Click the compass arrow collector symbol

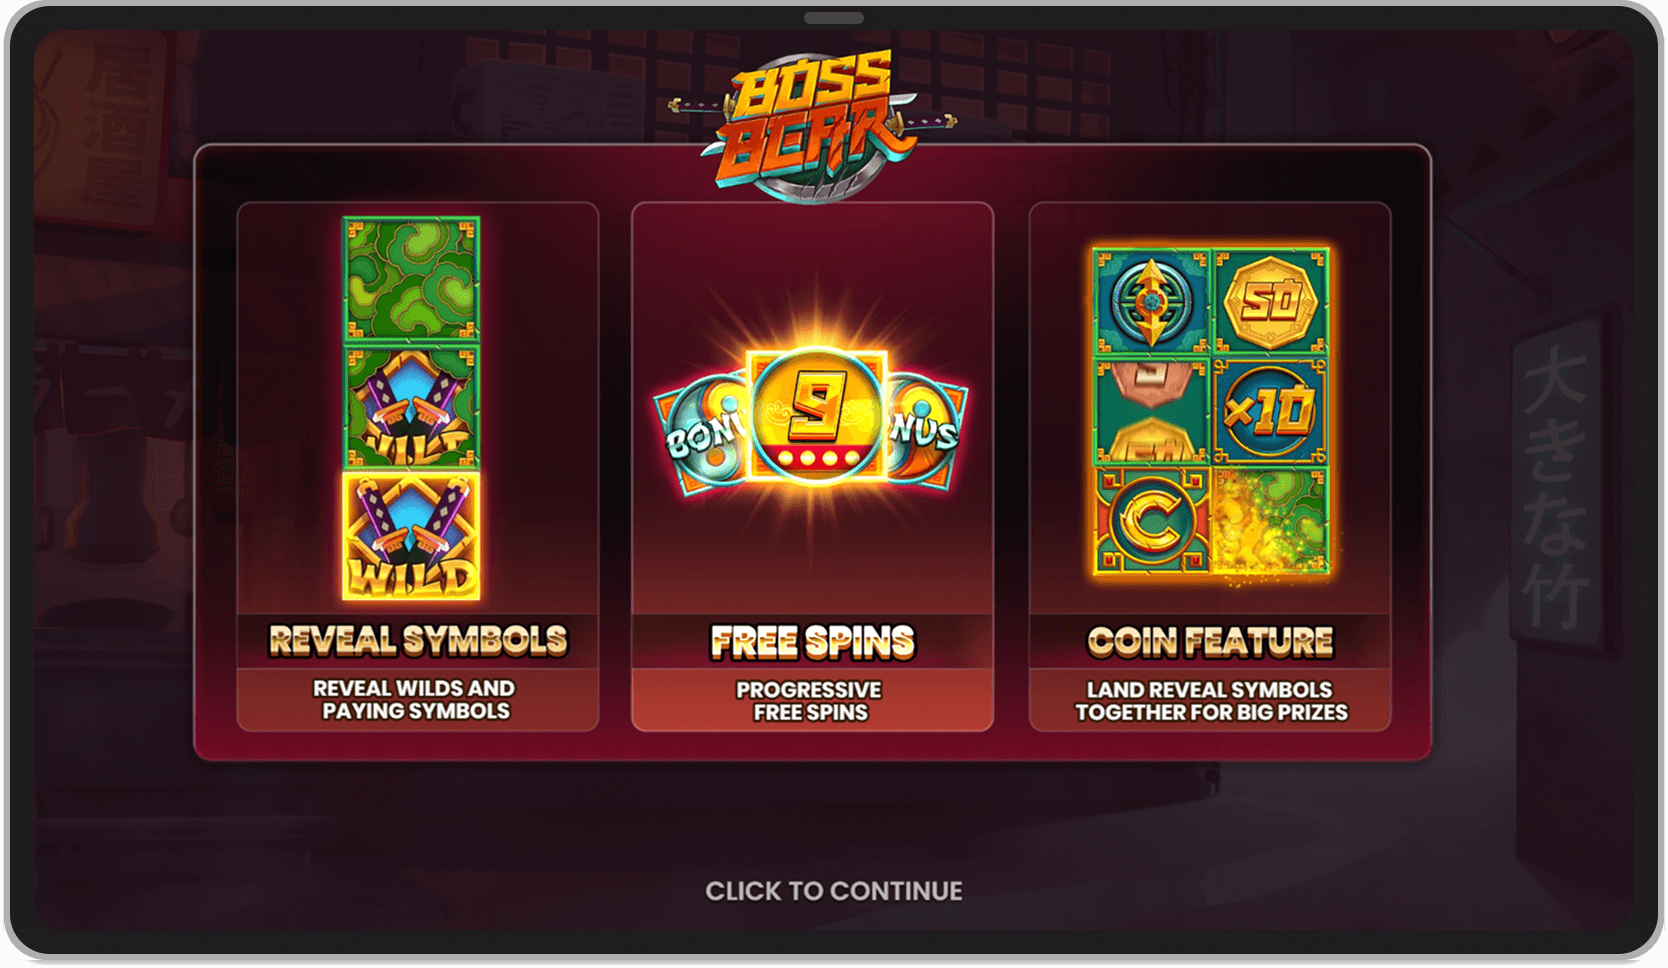1151,301
